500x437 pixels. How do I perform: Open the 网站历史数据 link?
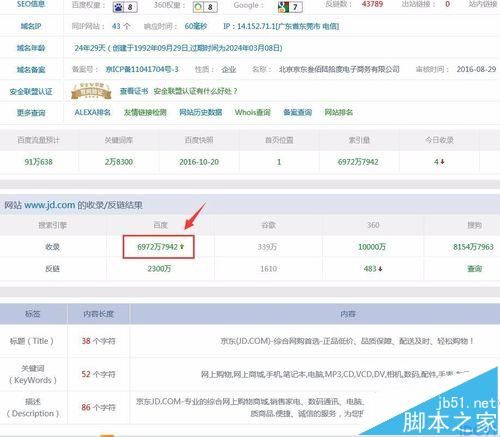pos(200,112)
